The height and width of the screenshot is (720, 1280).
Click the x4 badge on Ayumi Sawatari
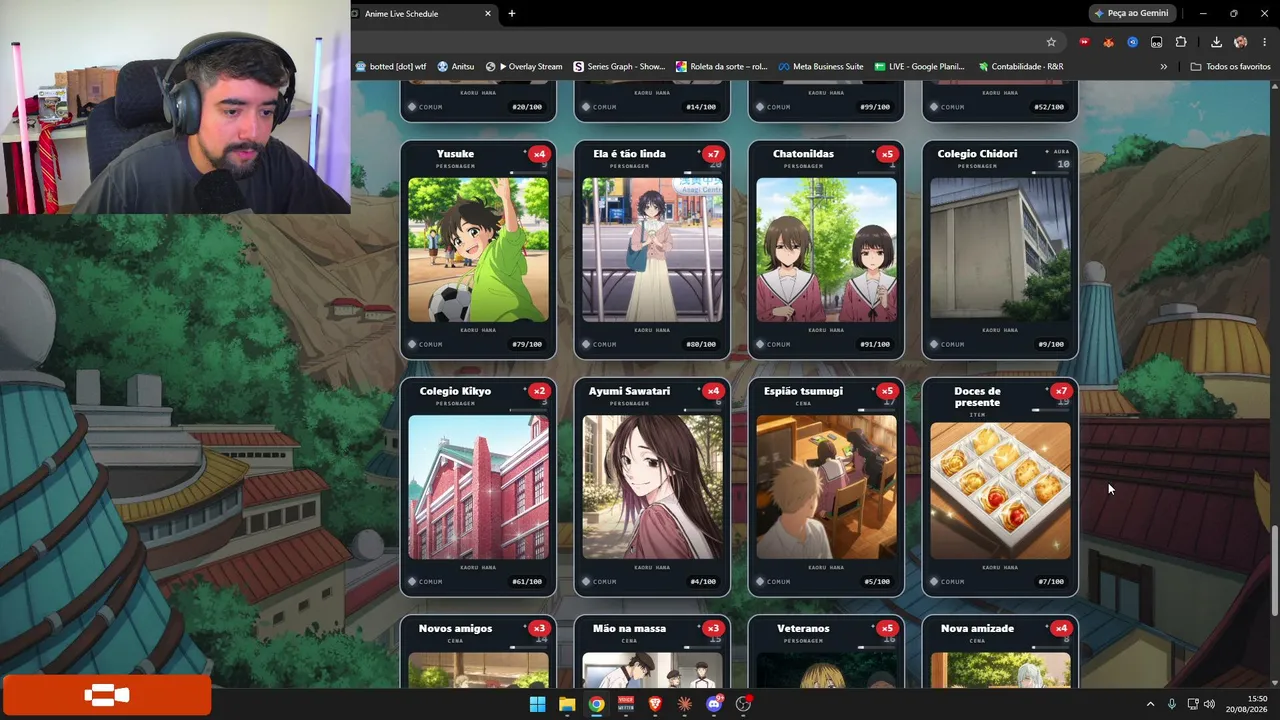(x=713, y=391)
